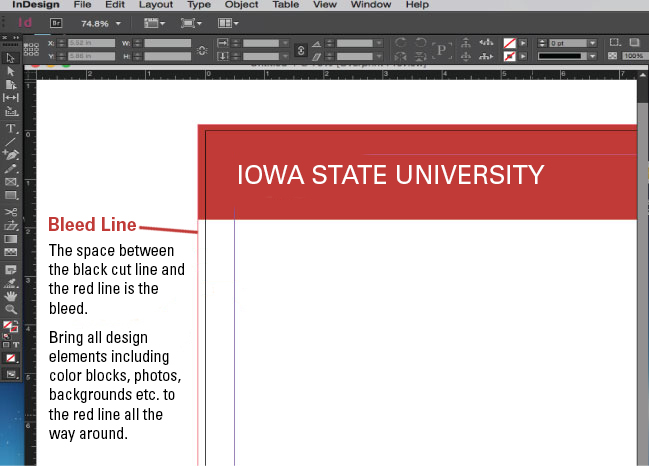Select the Note tool
Screen dimensions: 649x466
click(11, 270)
